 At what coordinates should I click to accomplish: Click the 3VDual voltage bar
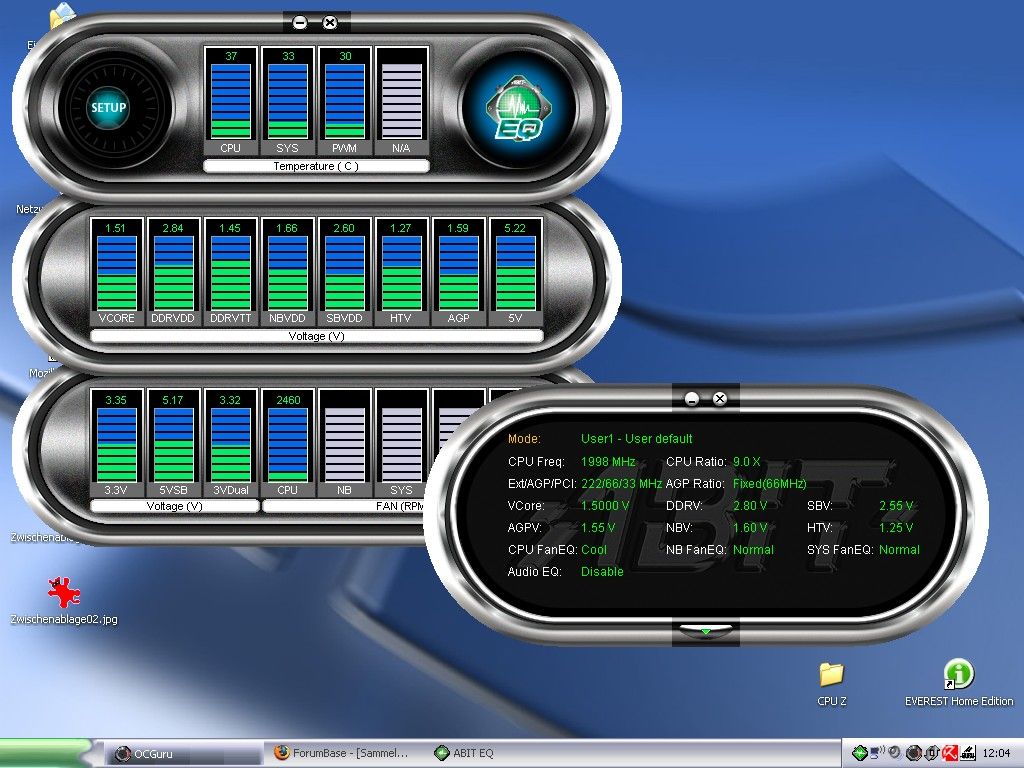click(231, 443)
